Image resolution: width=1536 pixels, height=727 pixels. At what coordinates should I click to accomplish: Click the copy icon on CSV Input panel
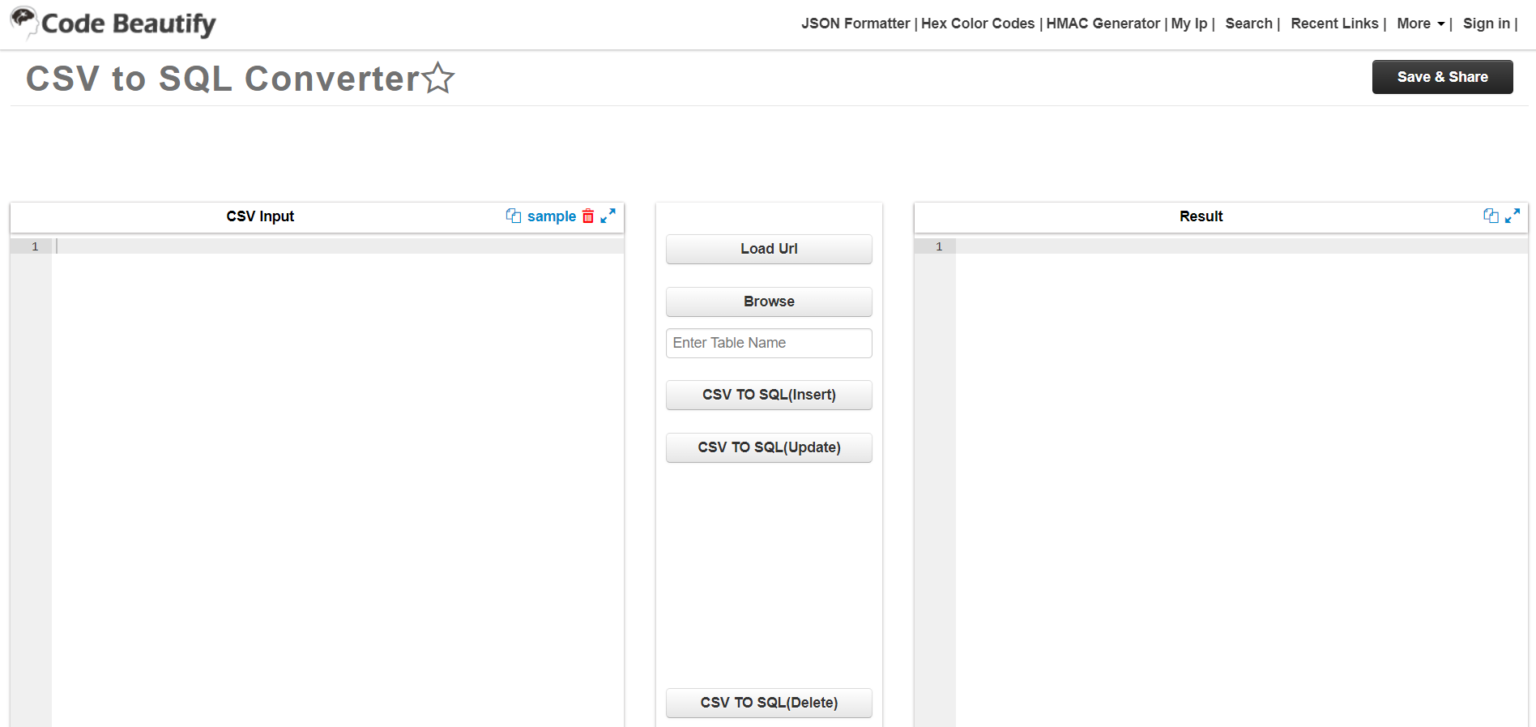(x=512, y=215)
